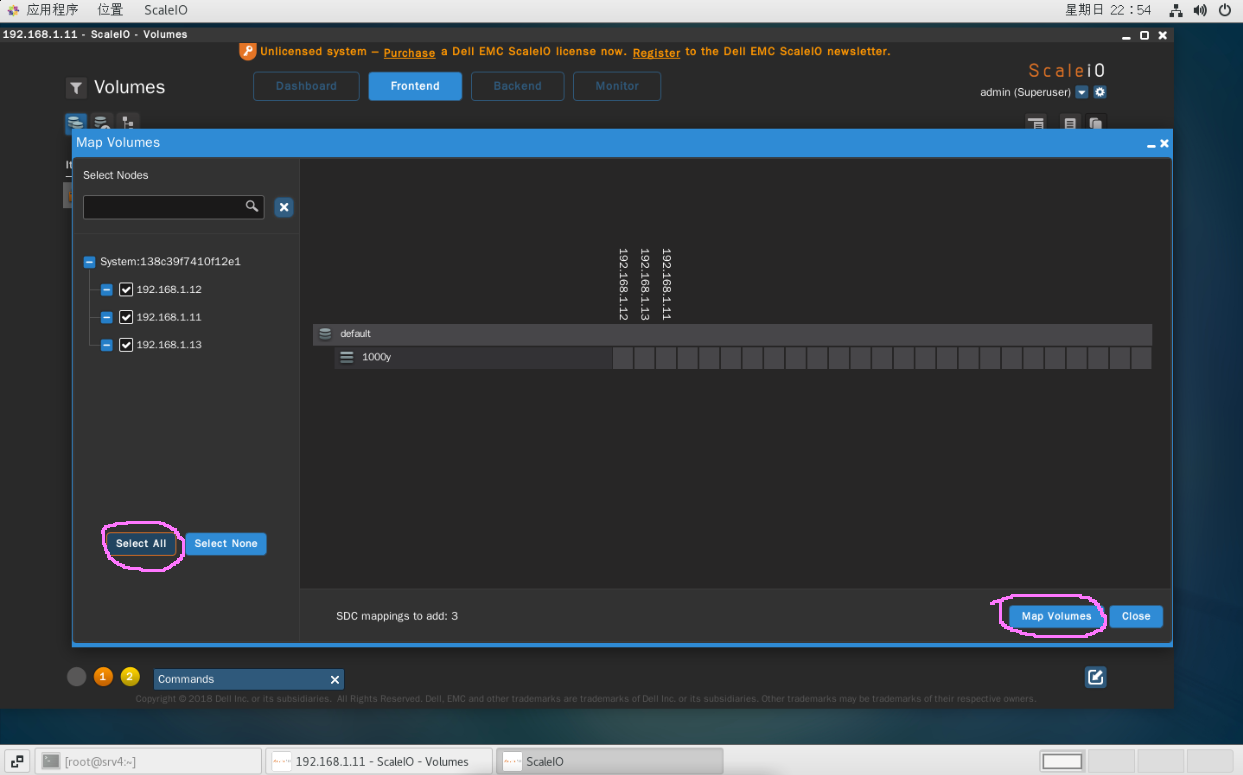Follow the Register newsletter link

tap(656, 52)
